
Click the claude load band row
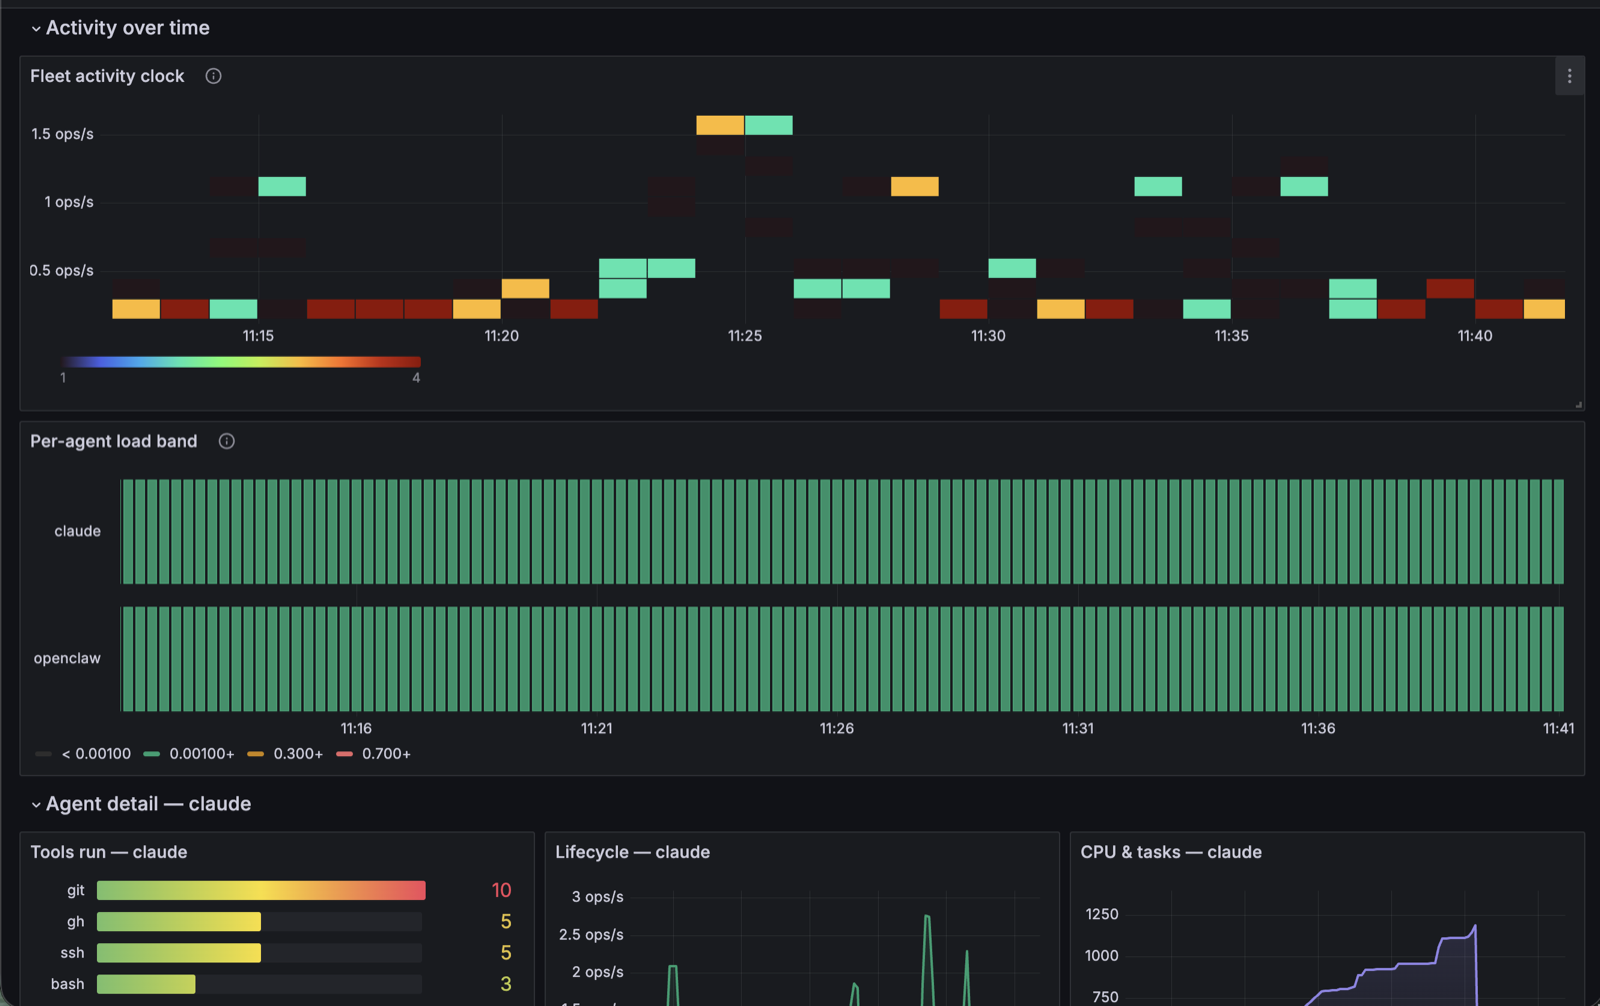click(842, 531)
